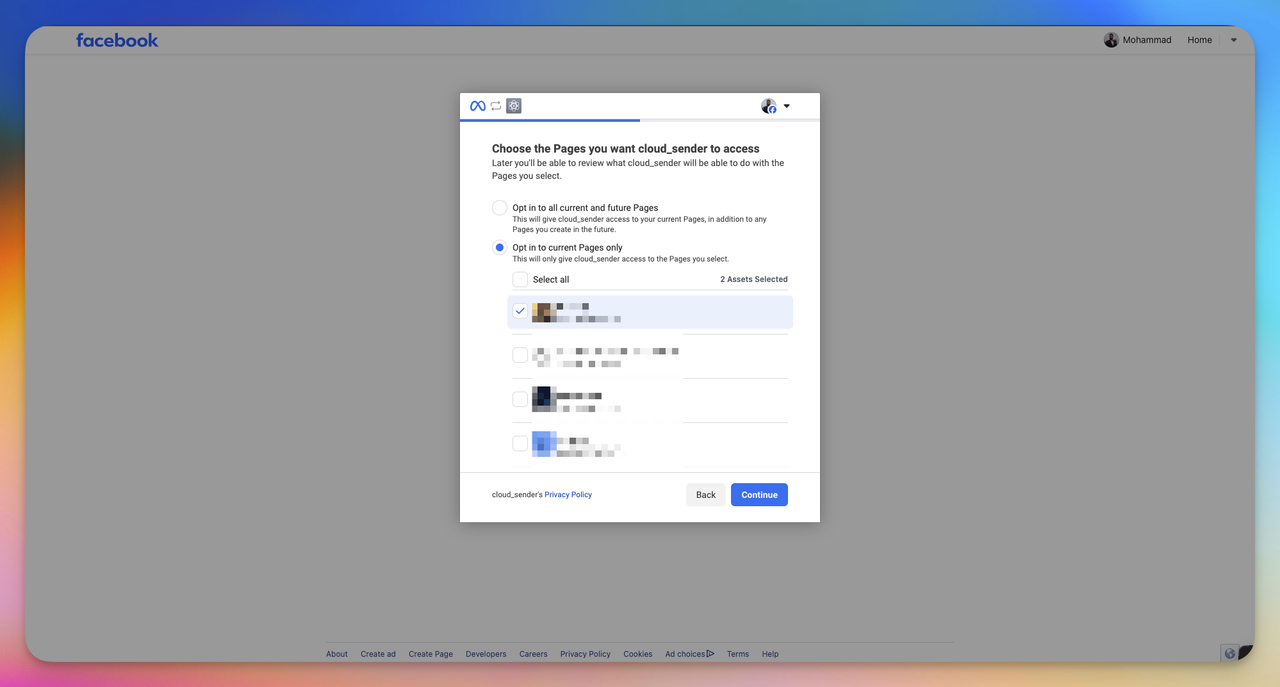Click the '2 Assets Selected' text

[x=754, y=280]
